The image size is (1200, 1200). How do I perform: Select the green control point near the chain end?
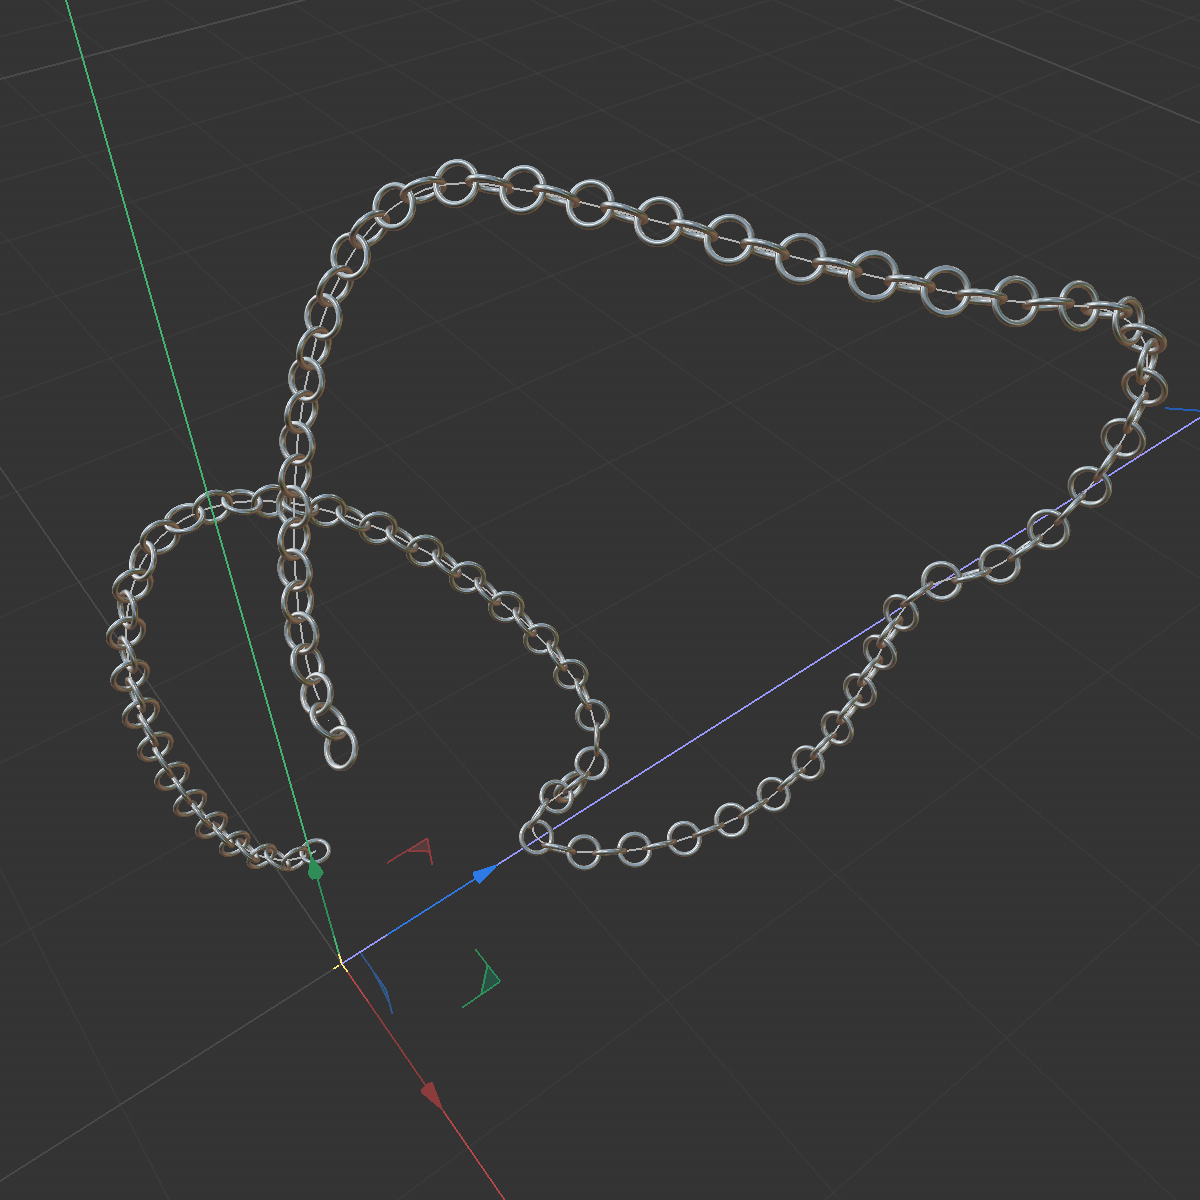click(317, 869)
